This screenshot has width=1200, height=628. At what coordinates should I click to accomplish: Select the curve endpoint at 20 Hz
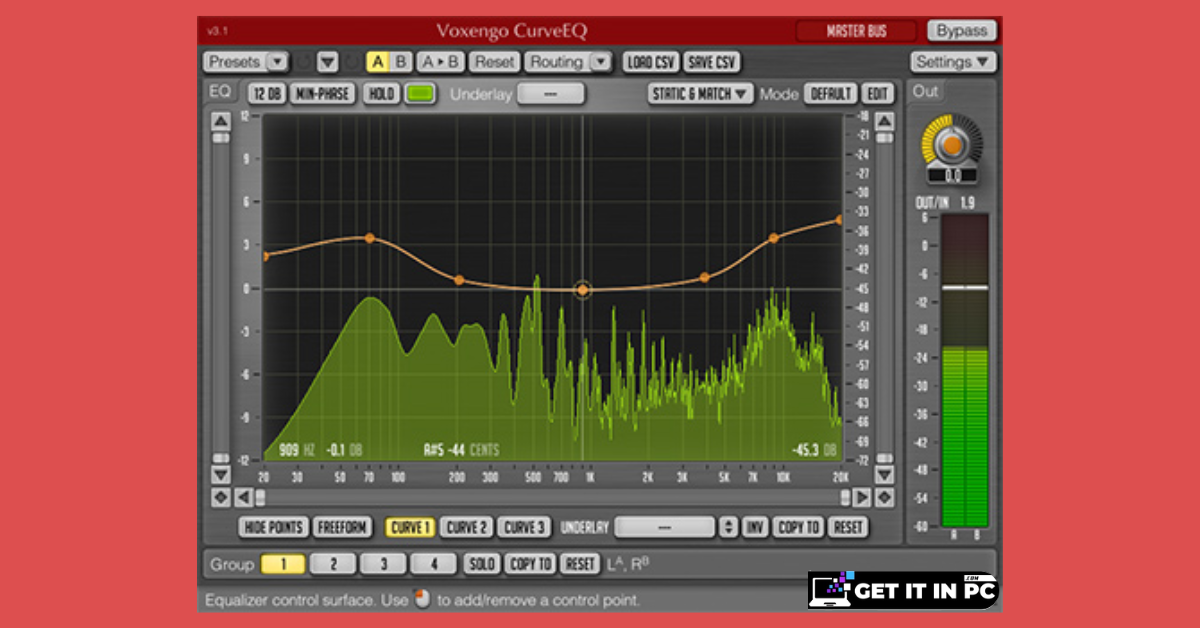(x=265, y=256)
